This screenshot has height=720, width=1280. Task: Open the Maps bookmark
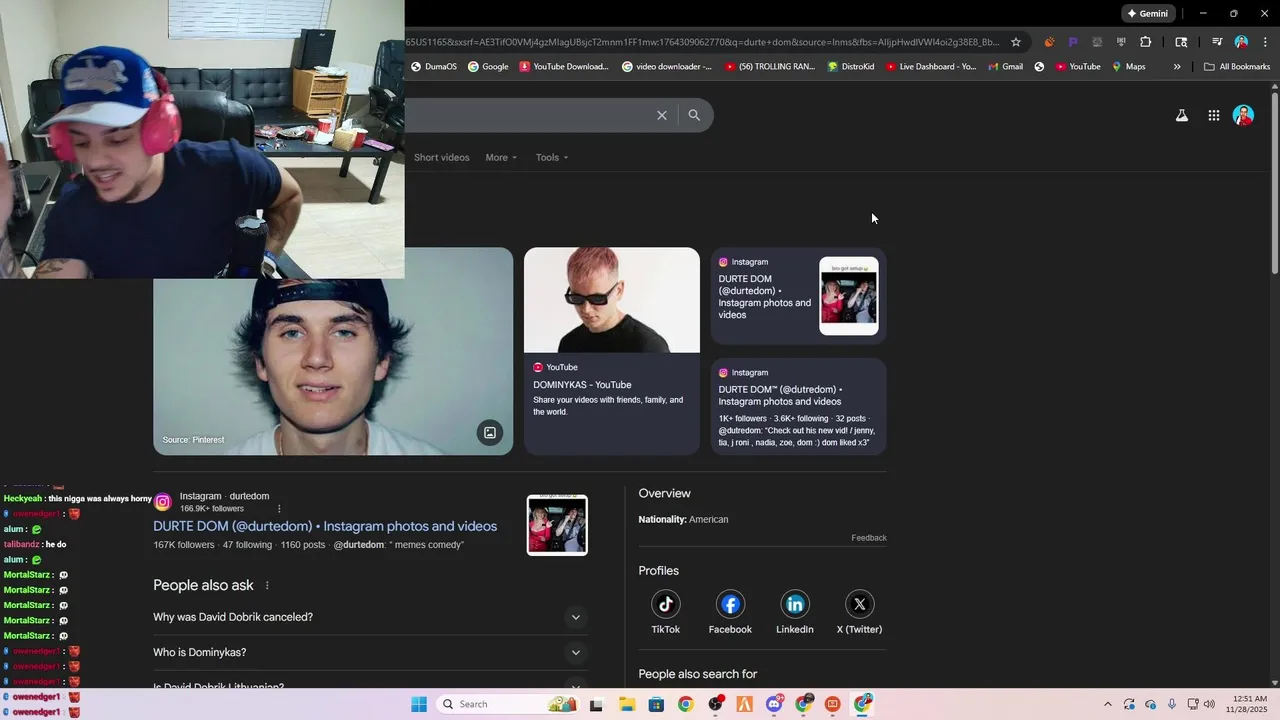pos(1128,67)
